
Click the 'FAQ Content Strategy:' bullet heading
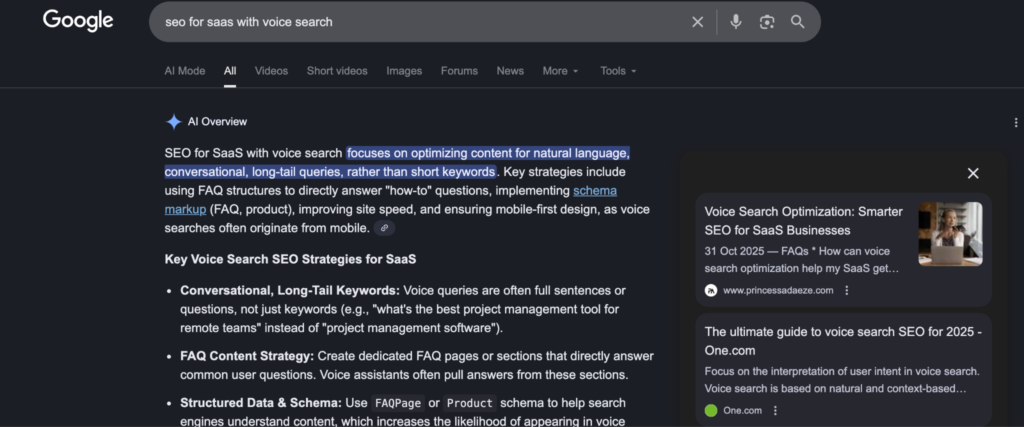click(x=247, y=356)
